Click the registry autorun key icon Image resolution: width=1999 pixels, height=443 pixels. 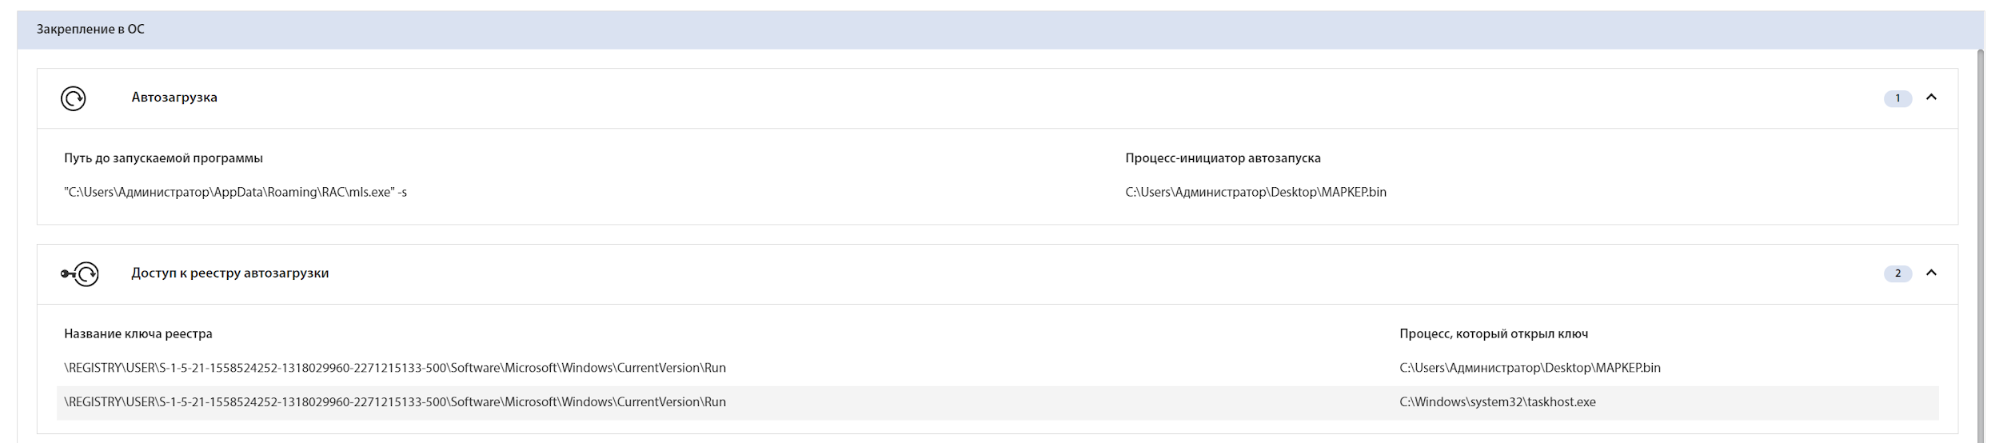click(80, 274)
